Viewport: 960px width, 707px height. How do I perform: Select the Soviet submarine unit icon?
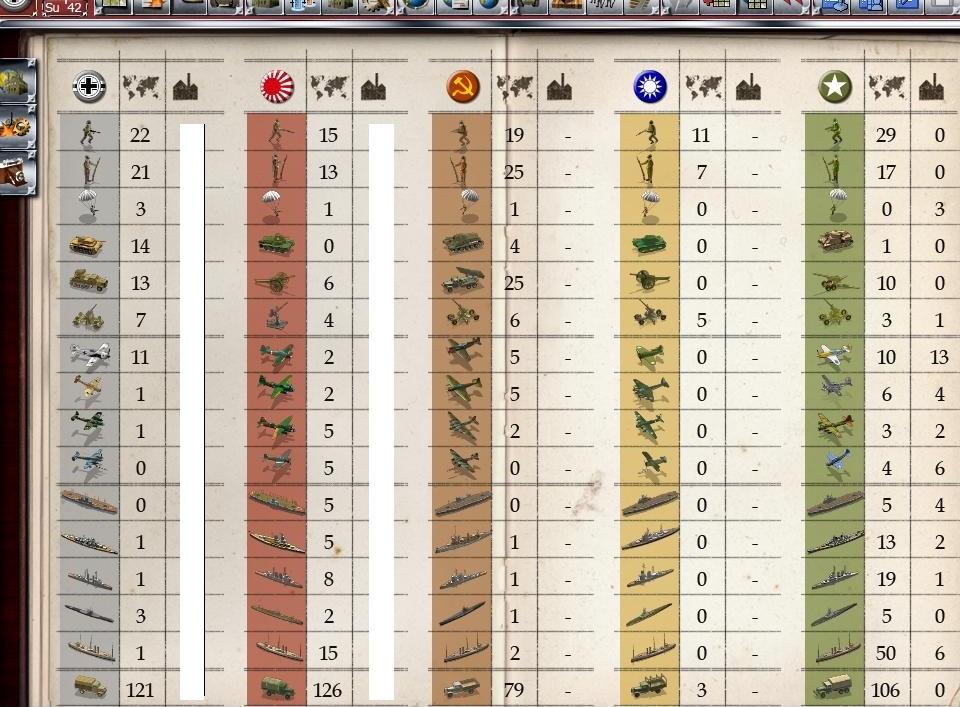tap(462, 614)
